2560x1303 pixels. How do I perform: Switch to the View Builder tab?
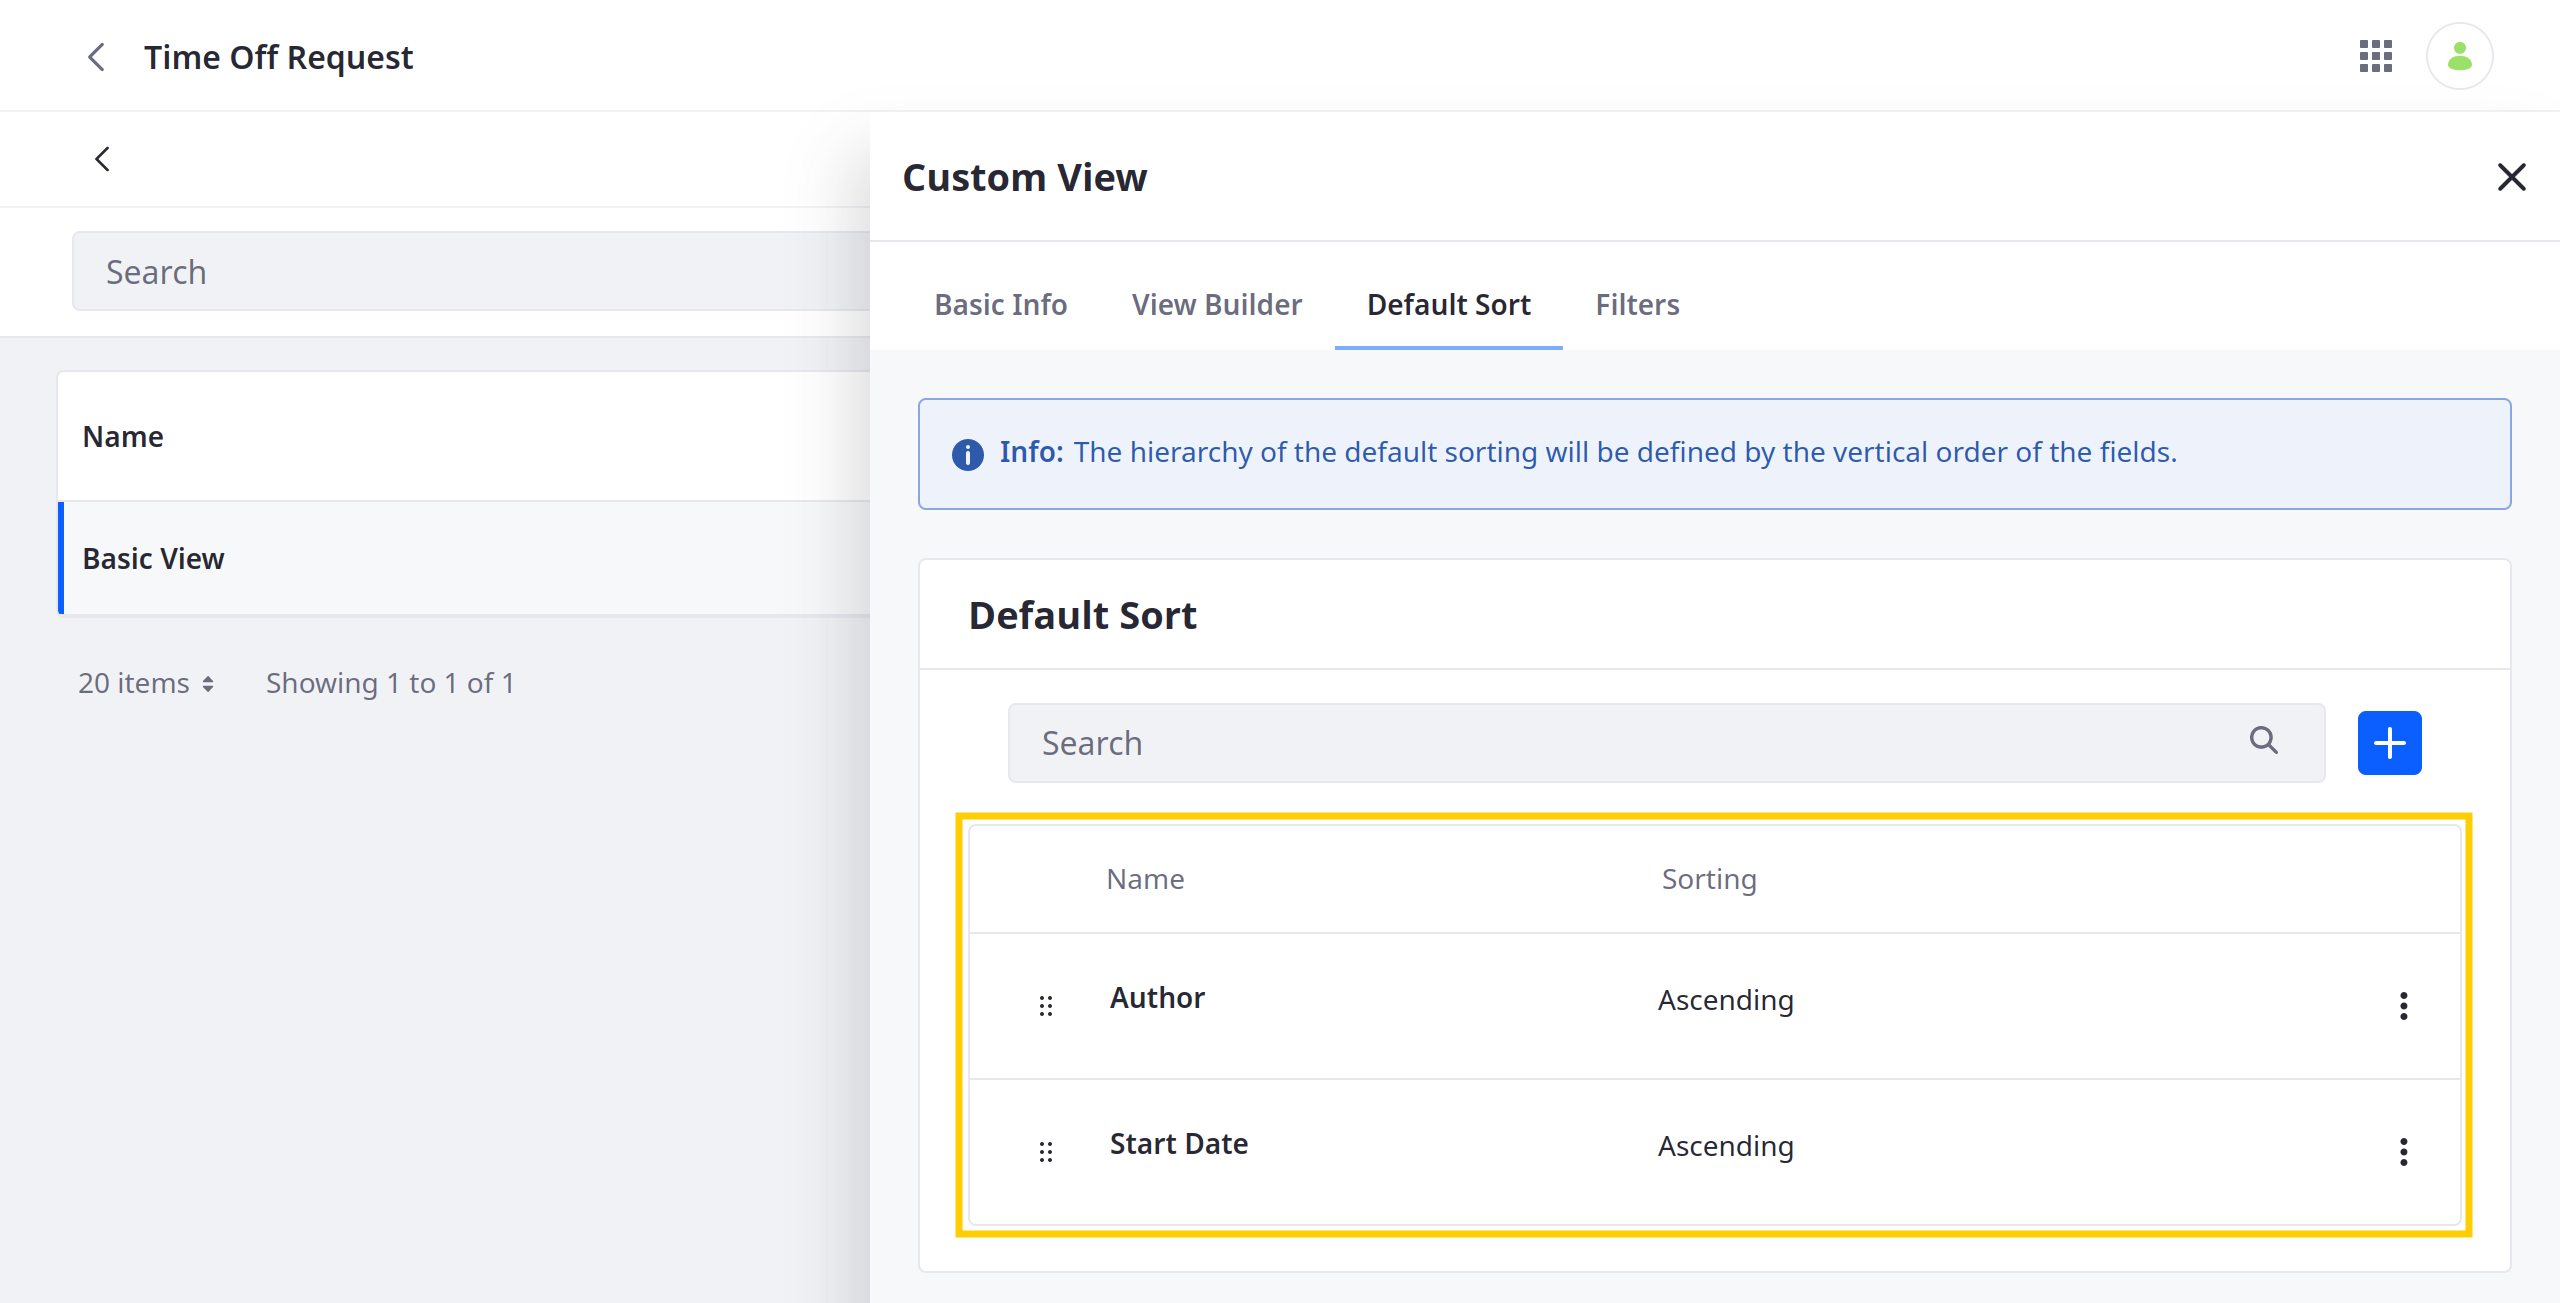click(1216, 304)
